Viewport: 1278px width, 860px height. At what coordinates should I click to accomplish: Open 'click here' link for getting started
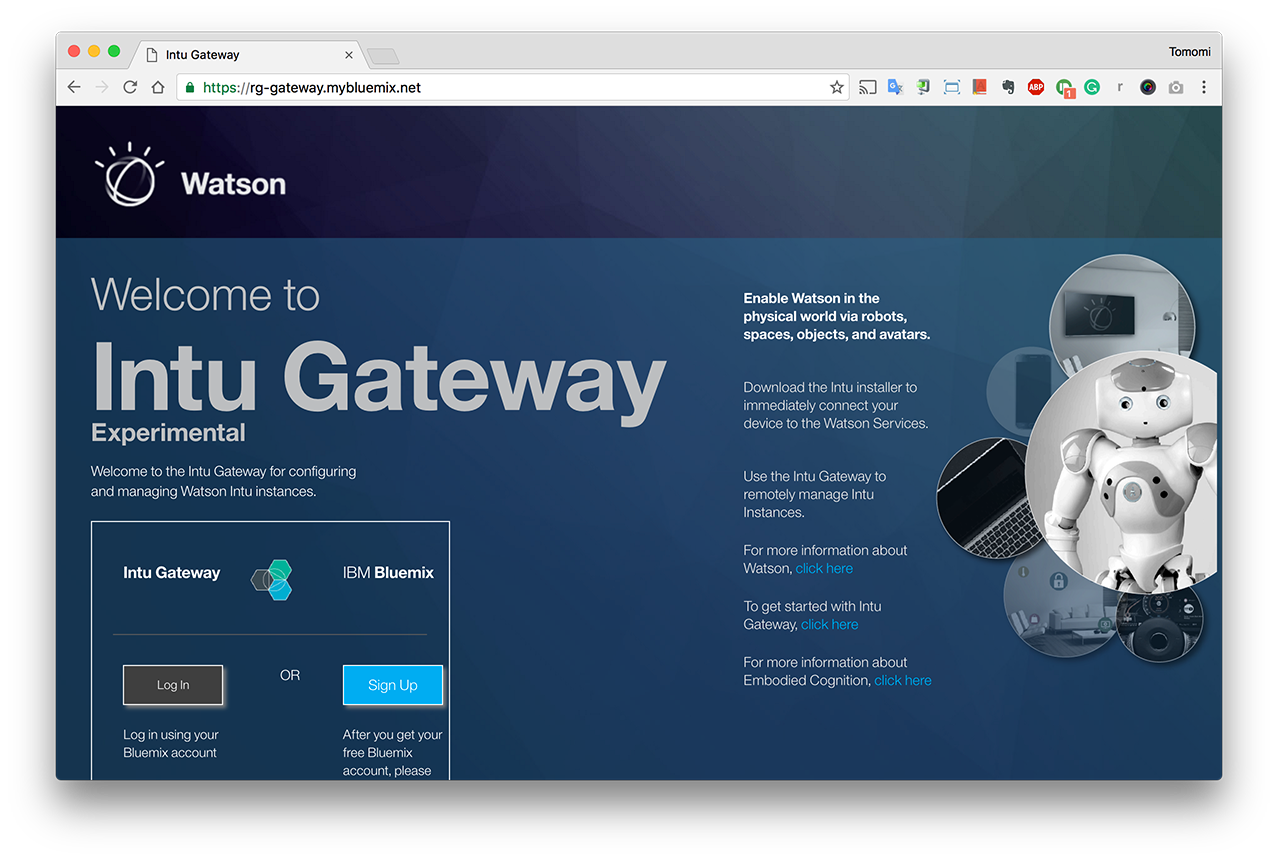(829, 624)
